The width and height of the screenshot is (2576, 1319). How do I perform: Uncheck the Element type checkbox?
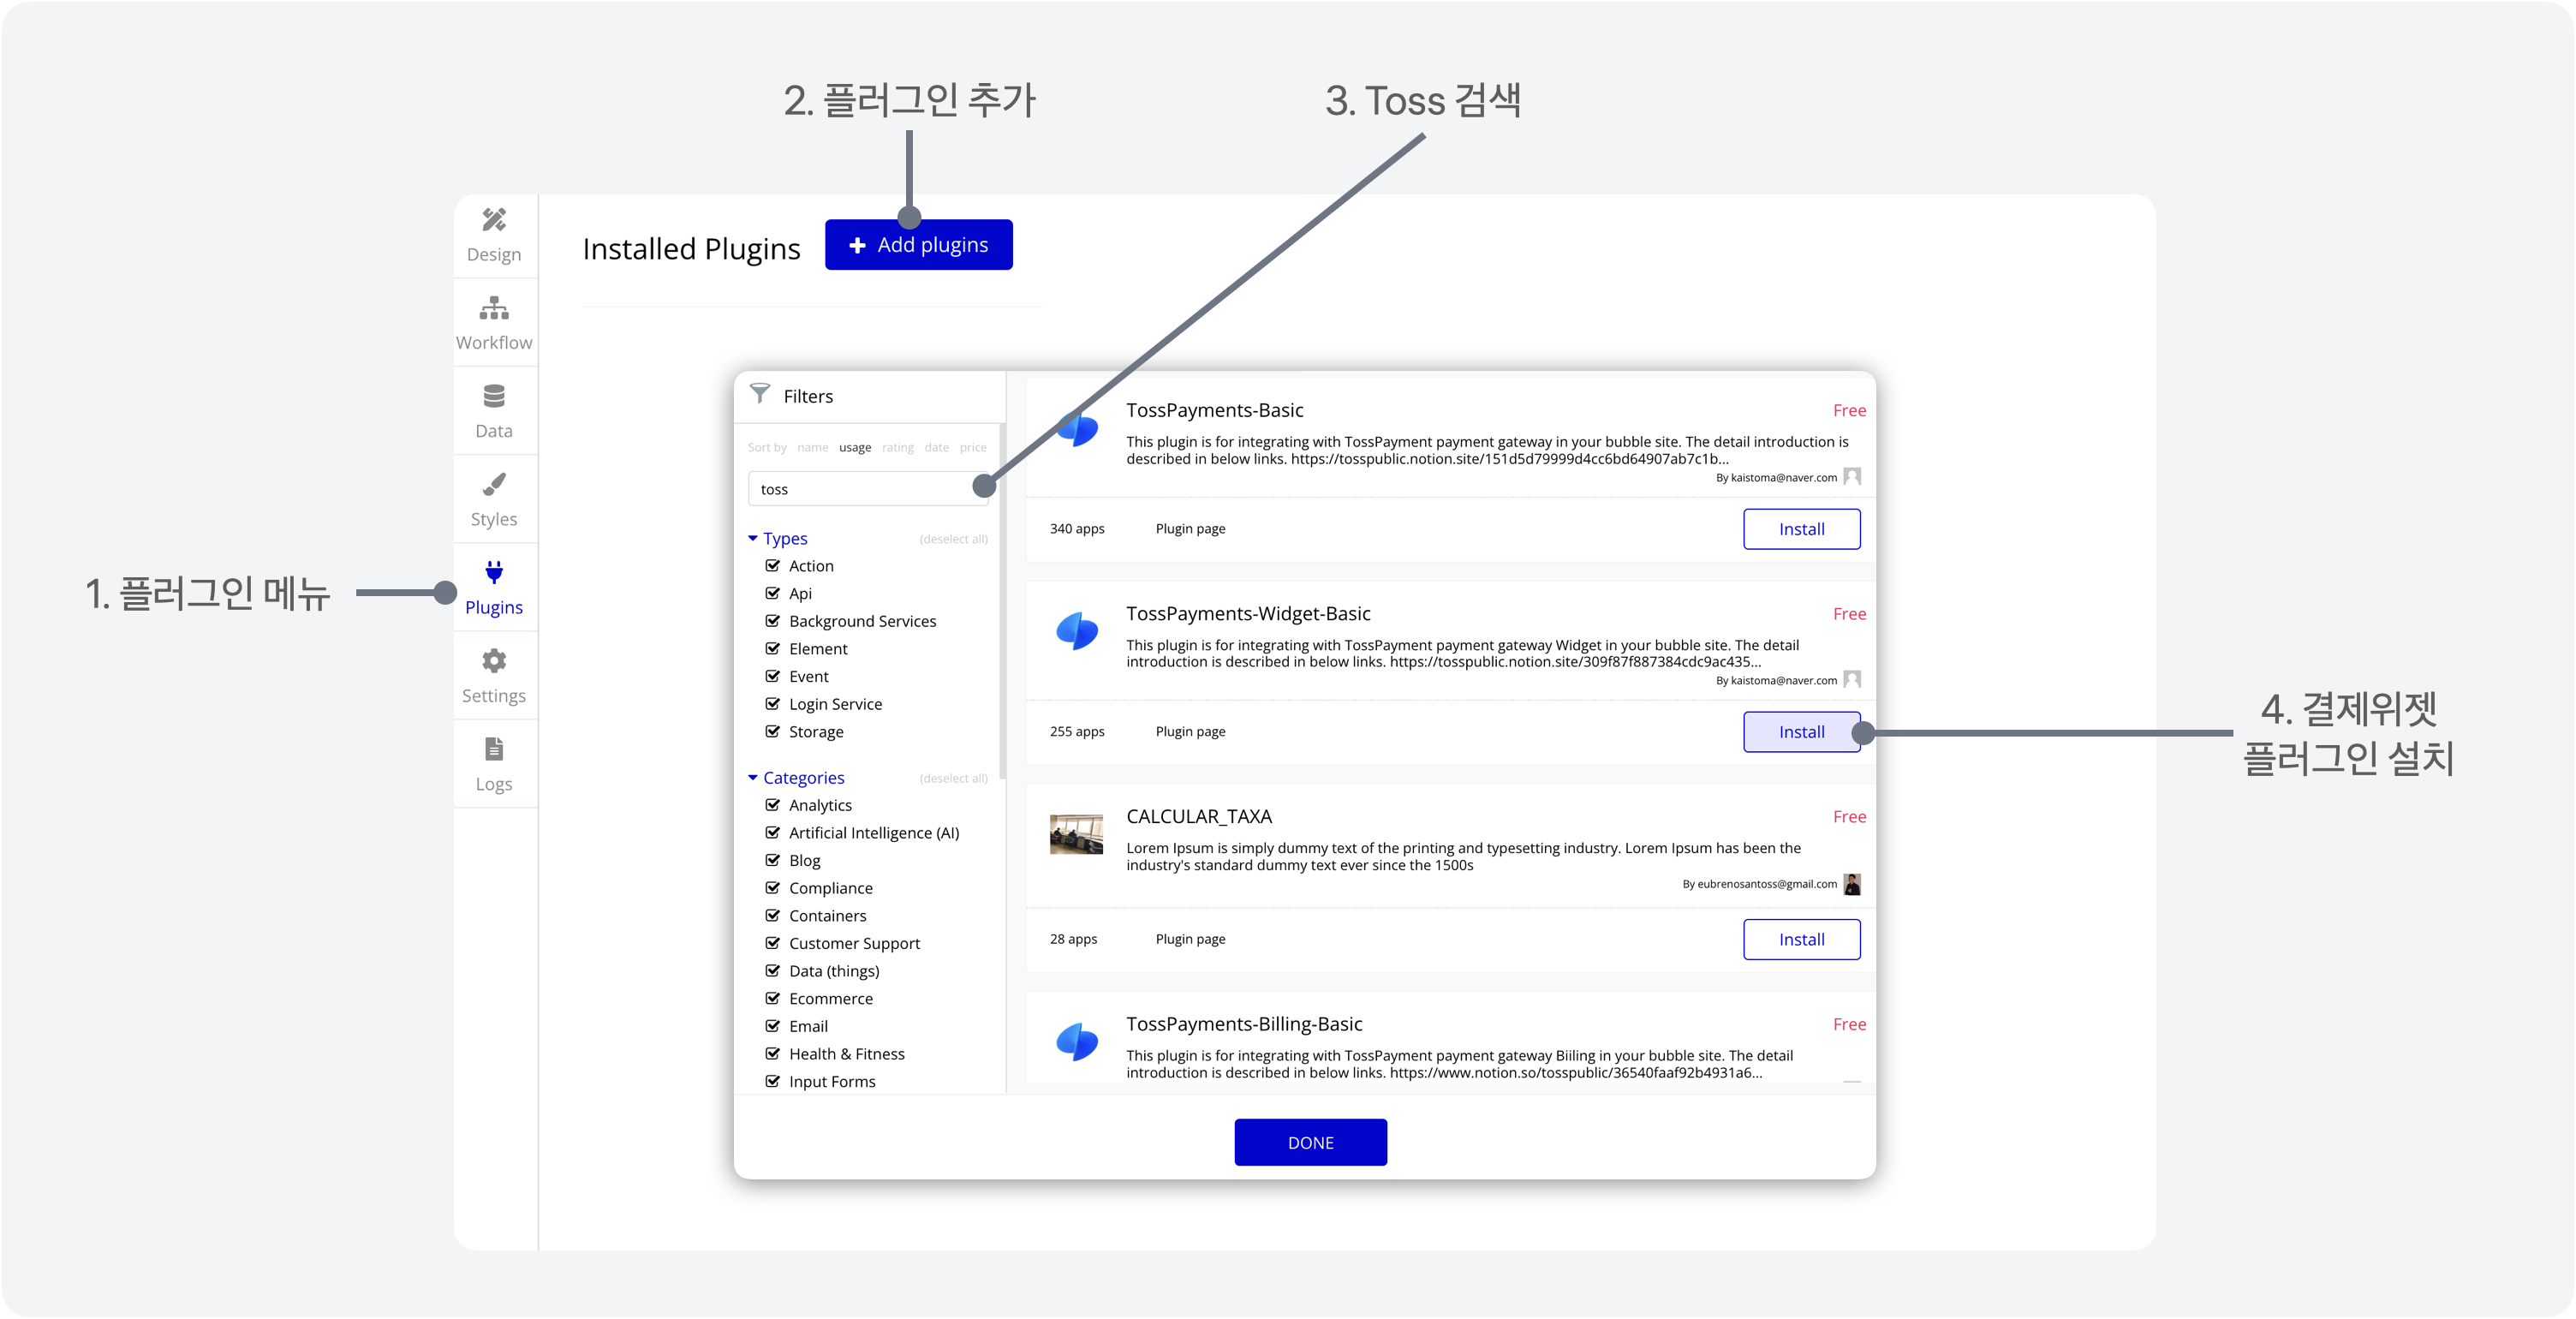point(773,648)
